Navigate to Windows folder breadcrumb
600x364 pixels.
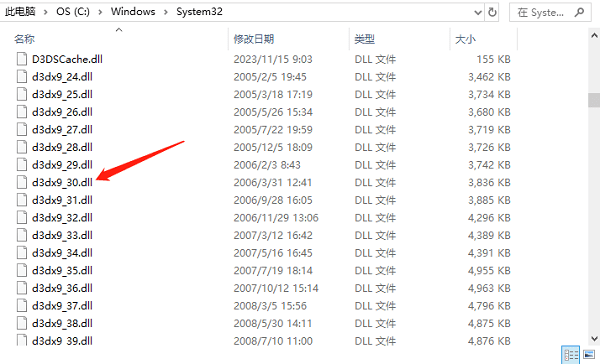[x=133, y=12]
